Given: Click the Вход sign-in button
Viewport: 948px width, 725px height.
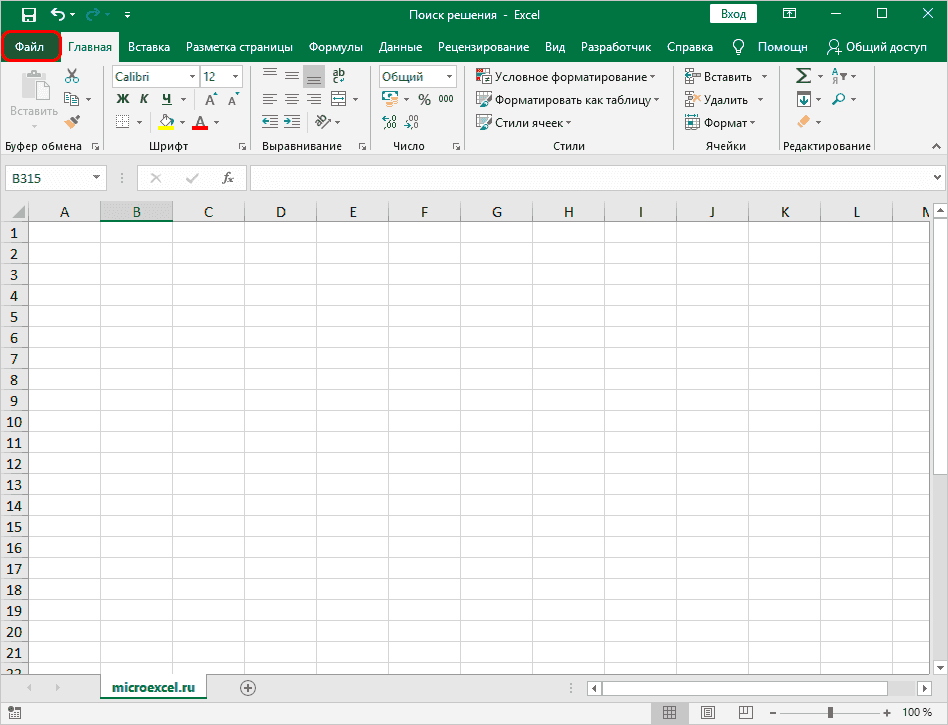Looking at the screenshot, I should (733, 14).
